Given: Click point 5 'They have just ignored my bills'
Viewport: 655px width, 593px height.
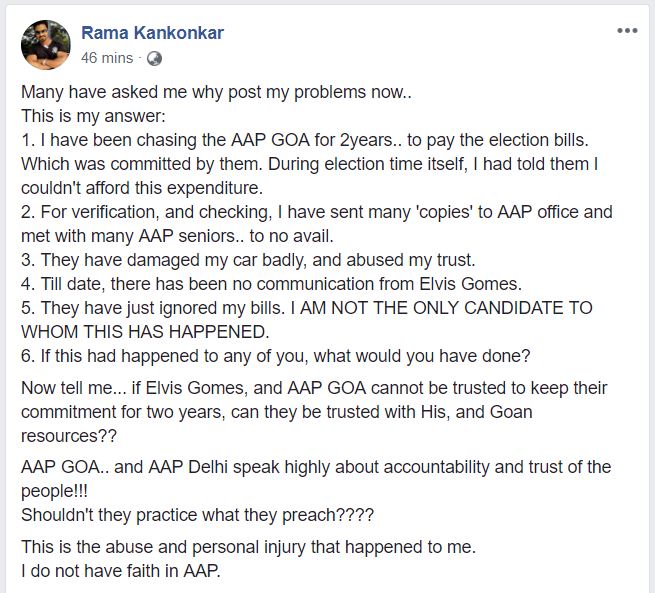Looking at the screenshot, I should tap(307, 308).
